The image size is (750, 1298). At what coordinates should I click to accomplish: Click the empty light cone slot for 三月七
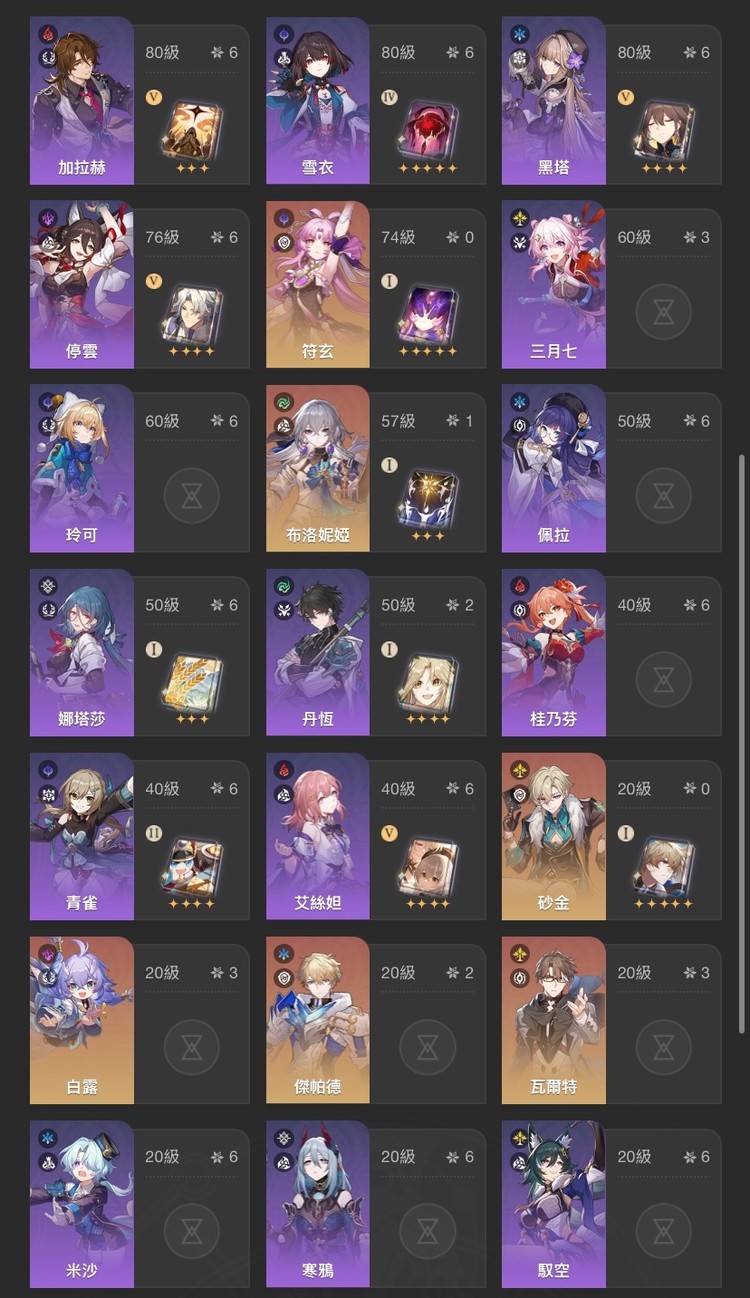coord(663,311)
